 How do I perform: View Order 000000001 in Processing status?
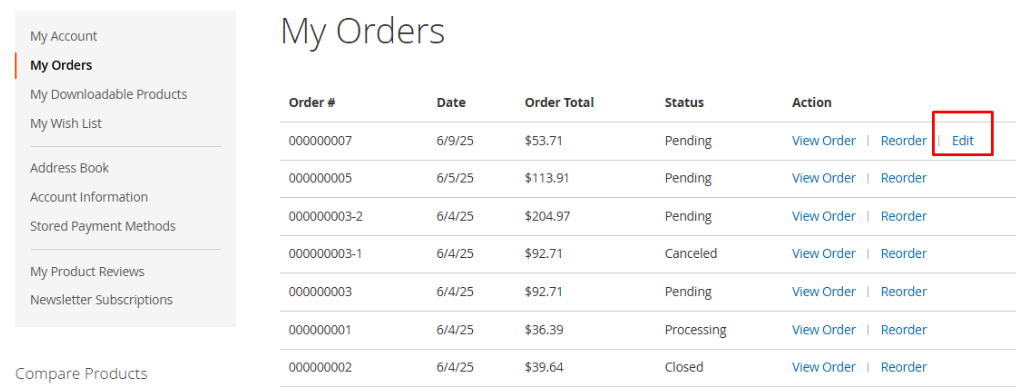(824, 330)
